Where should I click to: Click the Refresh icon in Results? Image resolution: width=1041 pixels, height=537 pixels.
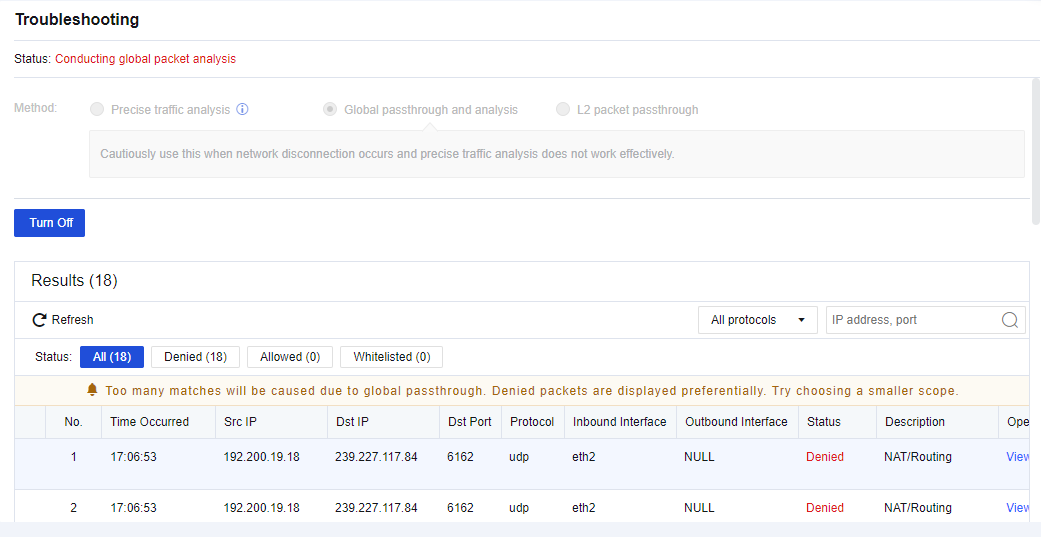pyautogui.click(x=40, y=320)
